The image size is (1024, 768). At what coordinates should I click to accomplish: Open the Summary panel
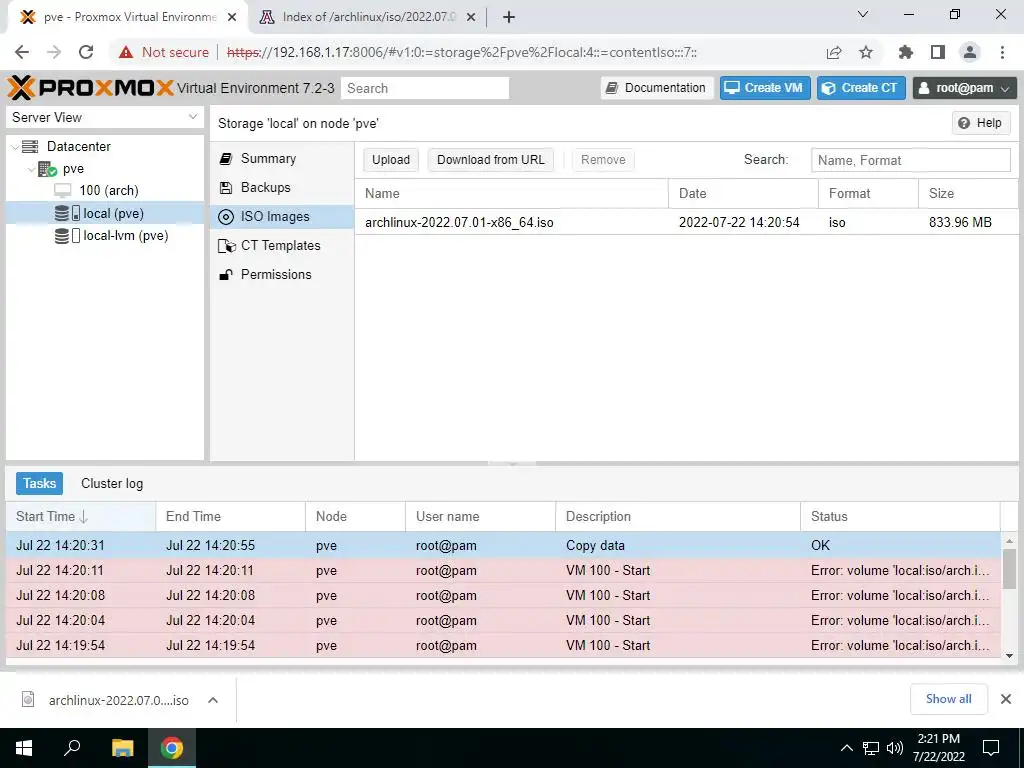point(282,159)
